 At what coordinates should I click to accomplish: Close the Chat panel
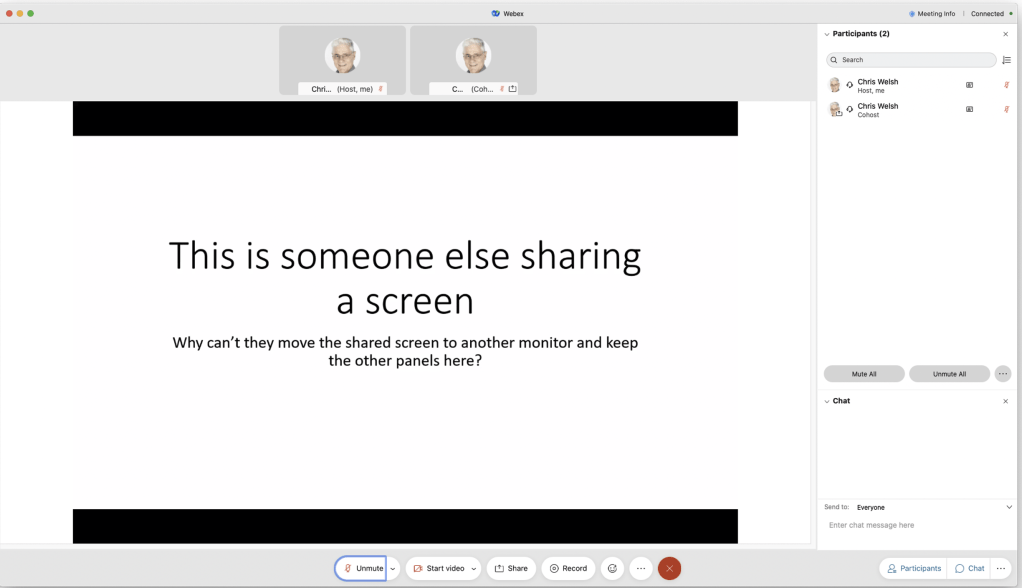pyautogui.click(x=1005, y=401)
